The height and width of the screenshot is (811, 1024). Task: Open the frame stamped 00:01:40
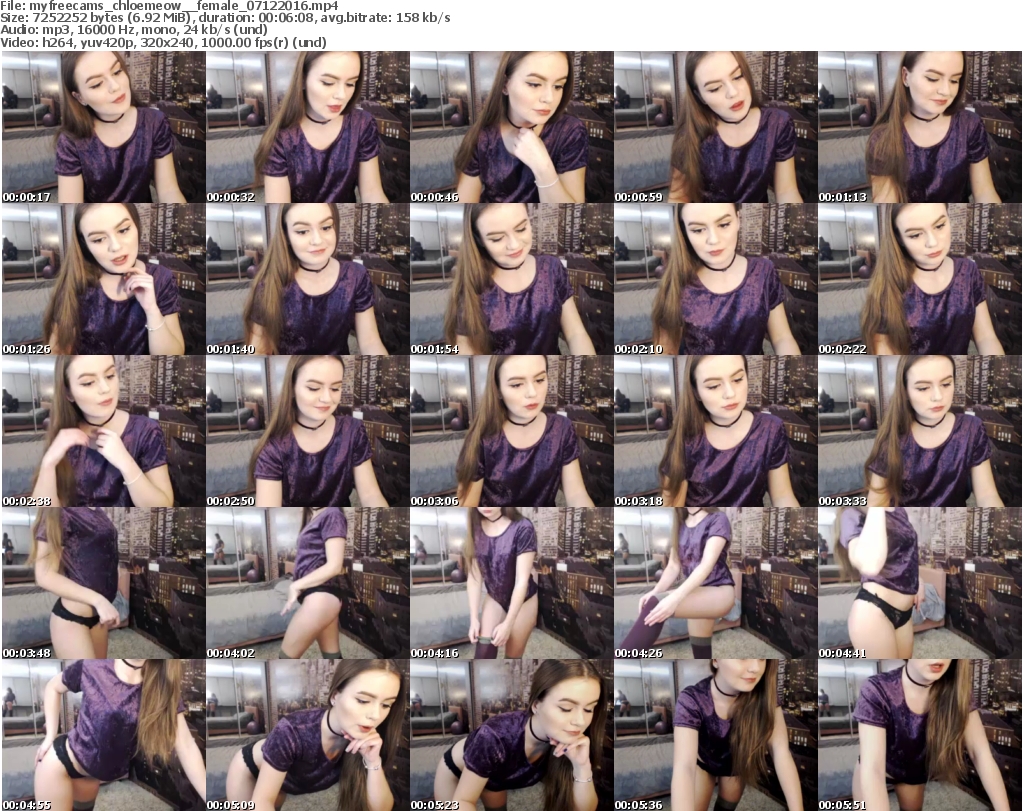308,279
